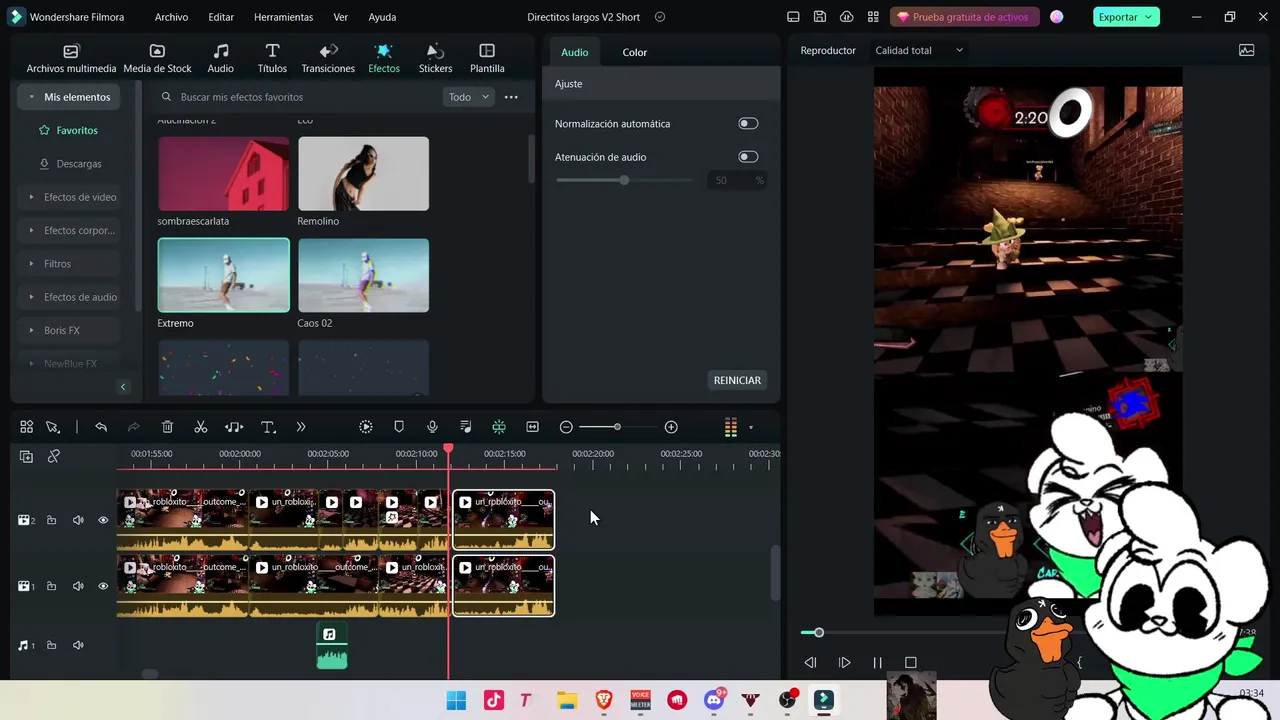Zoom out timeline with minus icon

click(x=566, y=427)
